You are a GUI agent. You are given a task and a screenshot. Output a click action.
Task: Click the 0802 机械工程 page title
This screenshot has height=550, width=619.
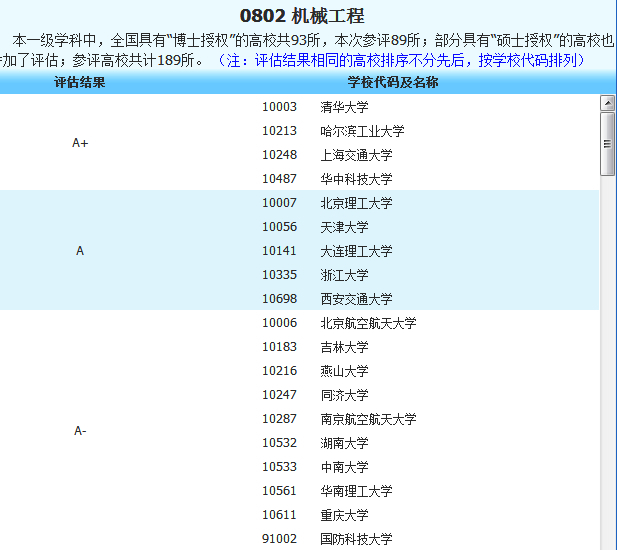(x=302, y=16)
